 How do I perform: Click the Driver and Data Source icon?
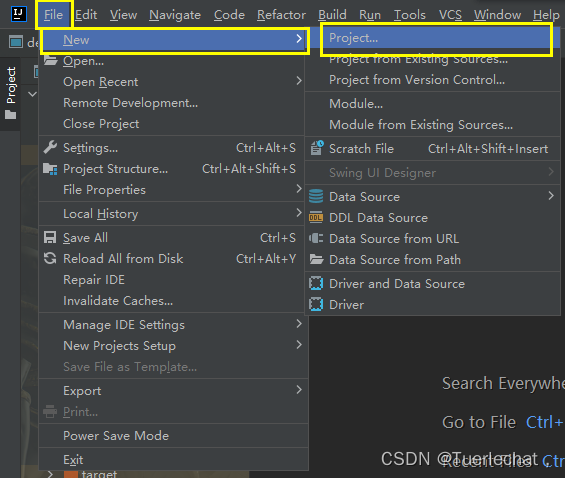(316, 283)
